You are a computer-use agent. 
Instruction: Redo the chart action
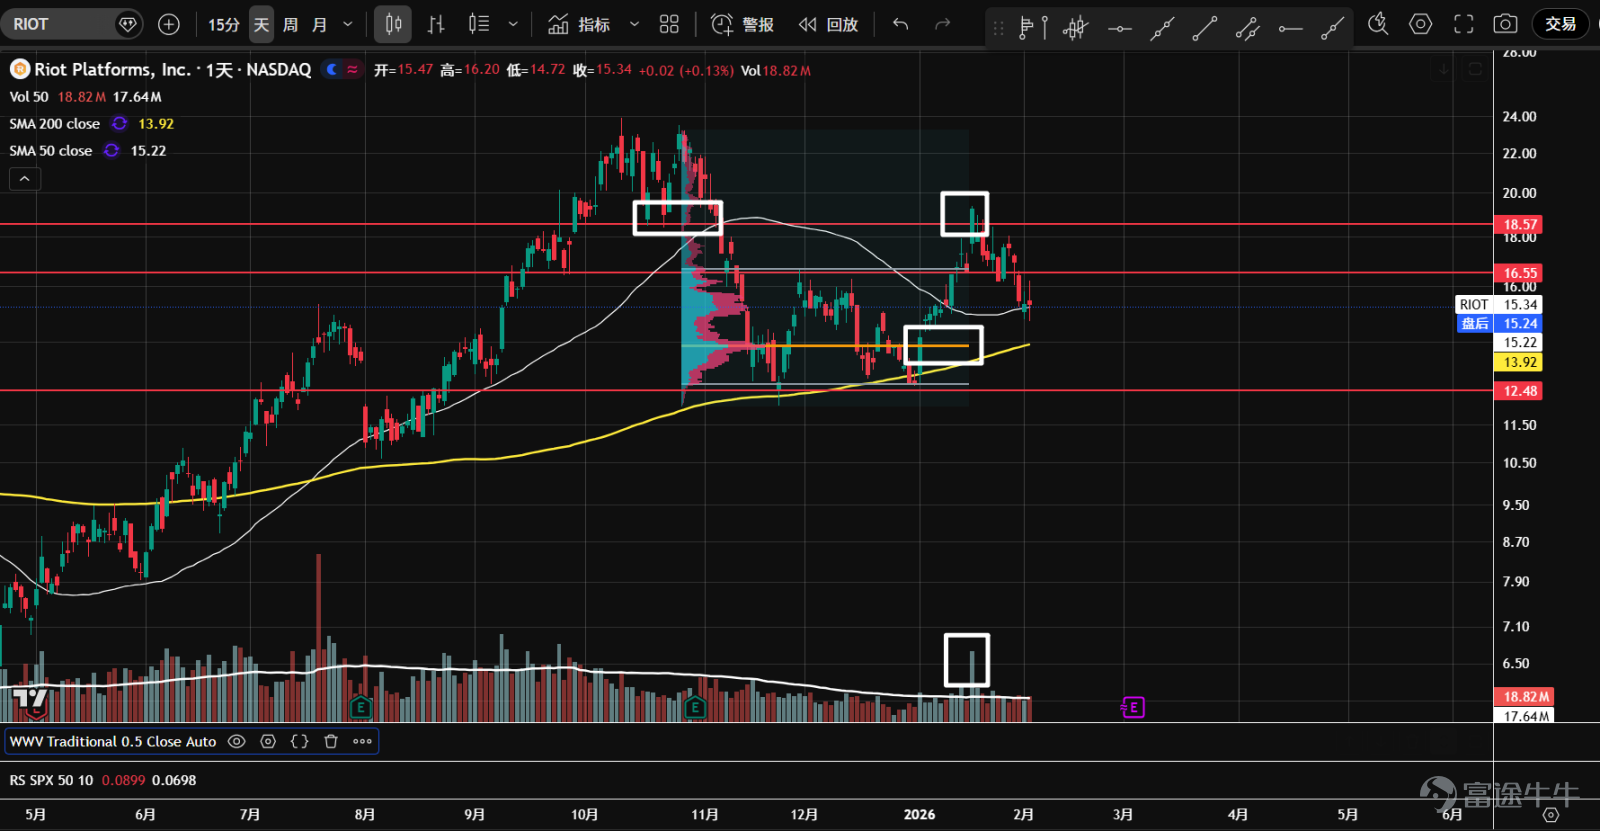pos(942,24)
